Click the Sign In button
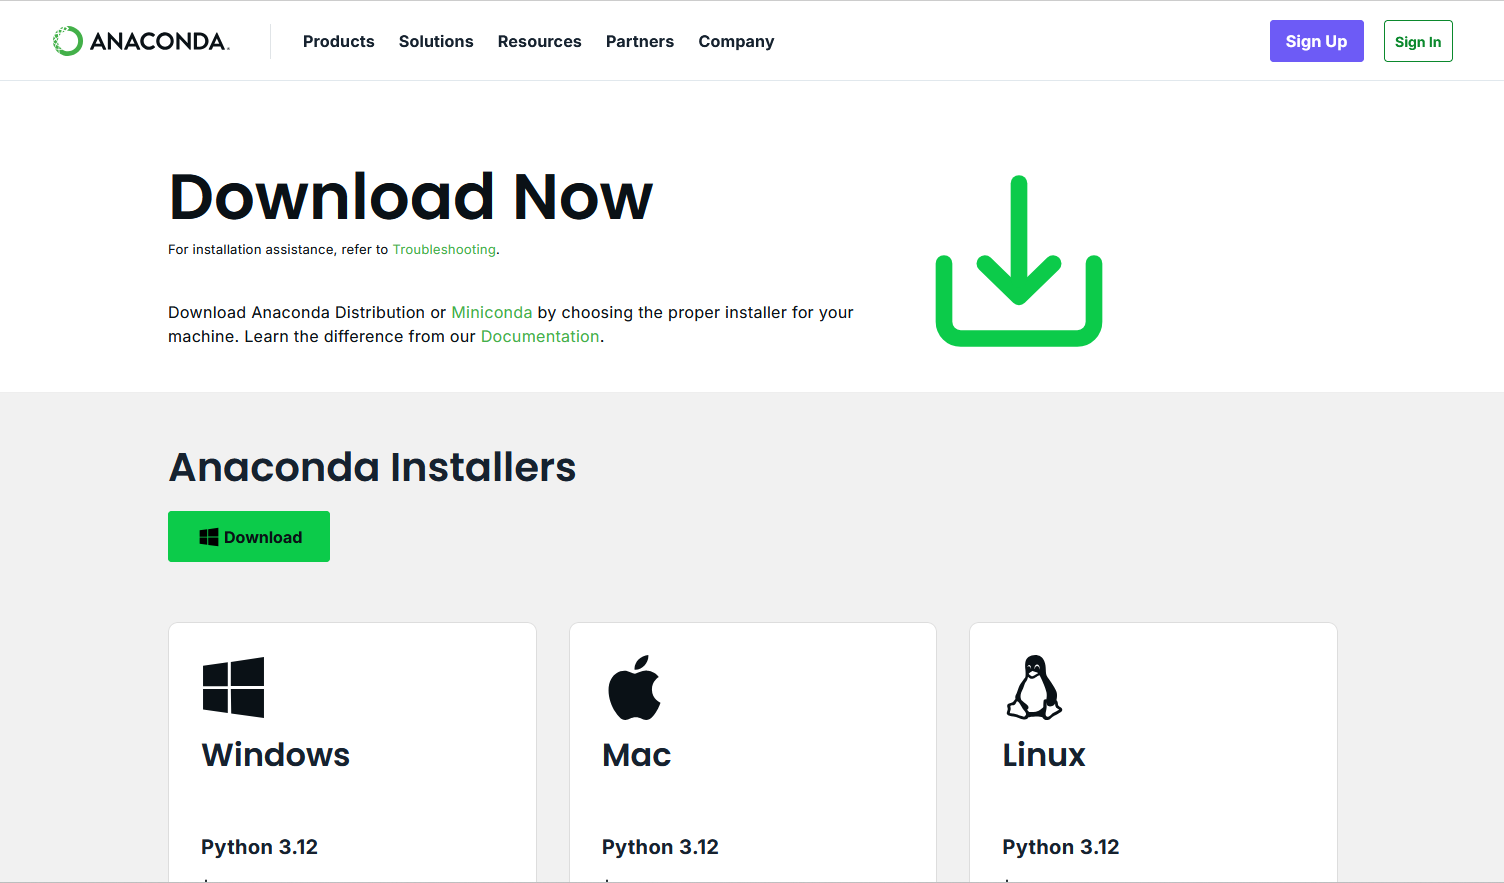The width and height of the screenshot is (1504, 883). point(1418,41)
